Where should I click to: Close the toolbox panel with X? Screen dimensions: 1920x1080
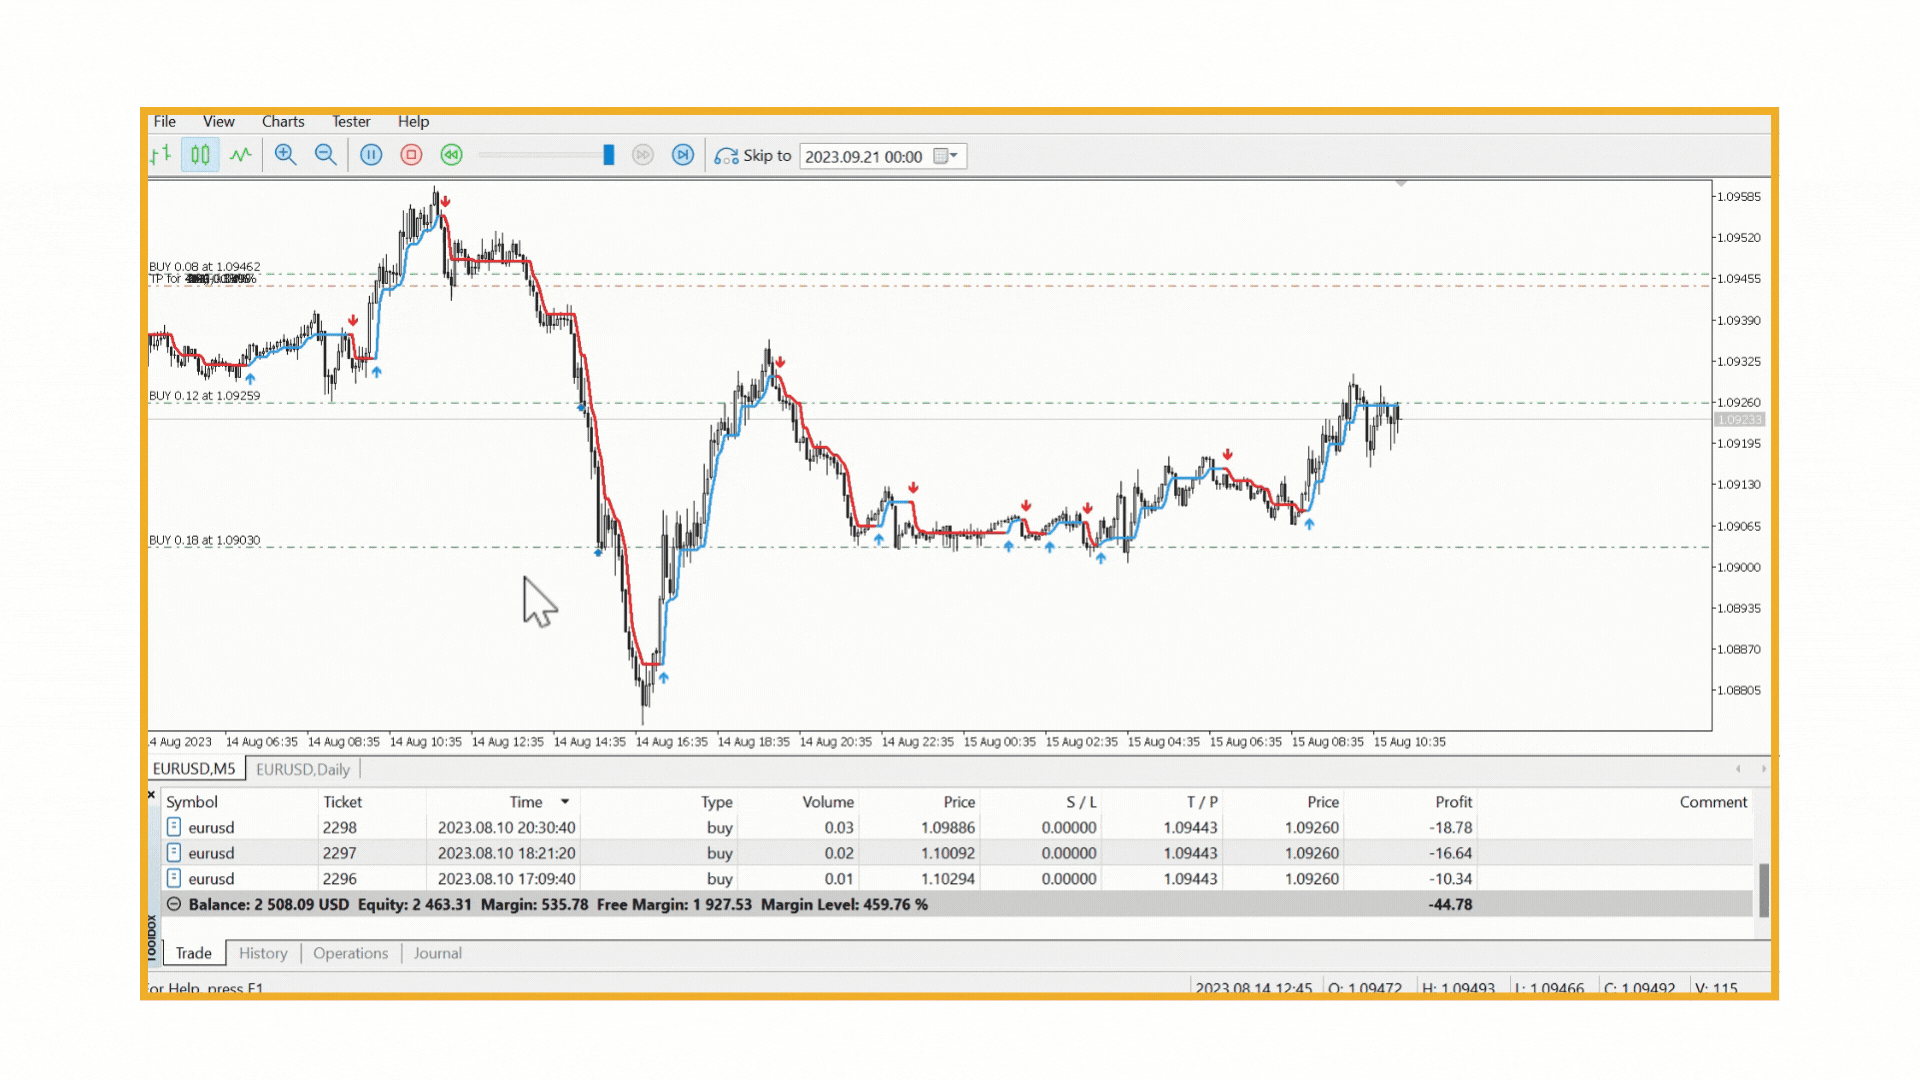(x=152, y=795)
